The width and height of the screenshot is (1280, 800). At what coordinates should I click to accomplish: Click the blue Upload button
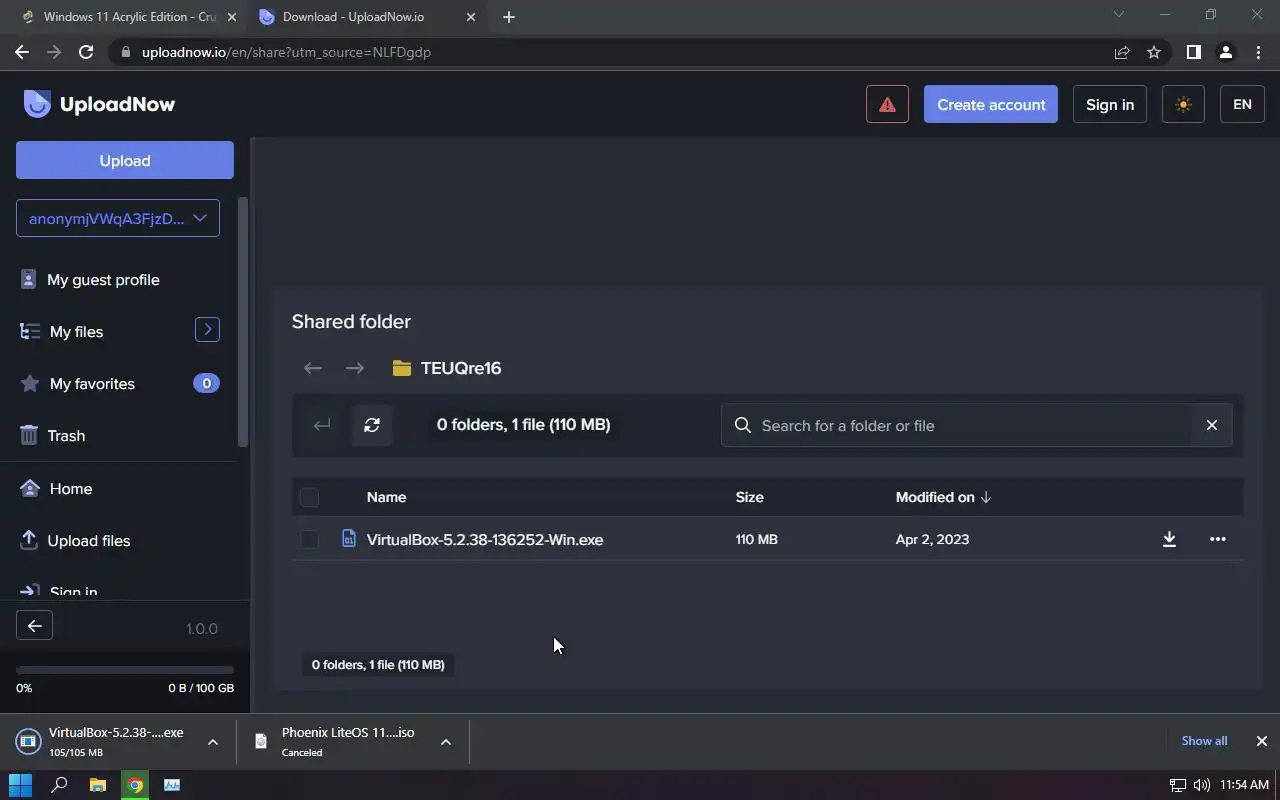(x=125, y=160)
